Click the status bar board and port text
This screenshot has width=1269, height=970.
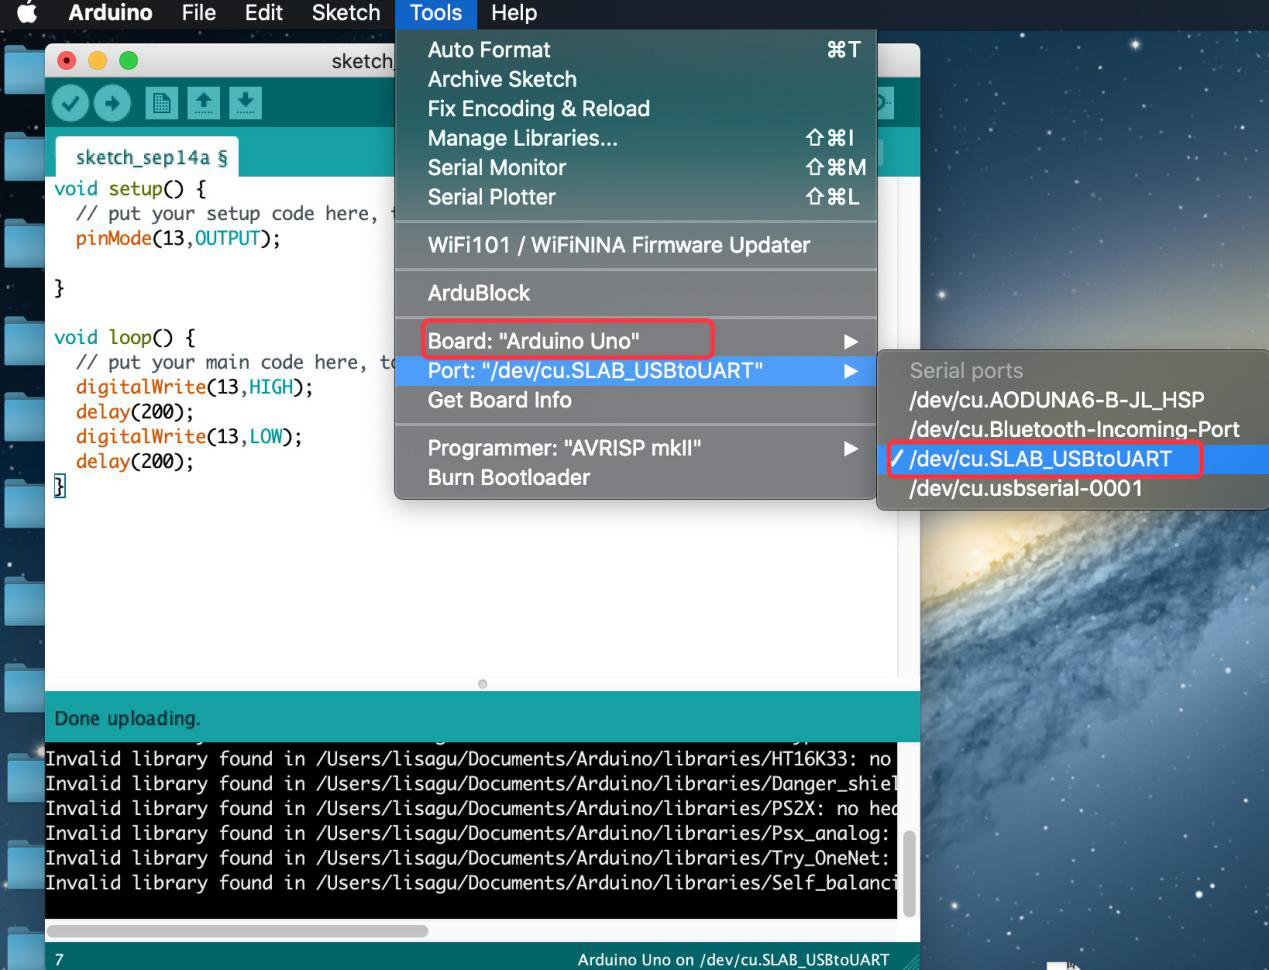pos(733,959)
